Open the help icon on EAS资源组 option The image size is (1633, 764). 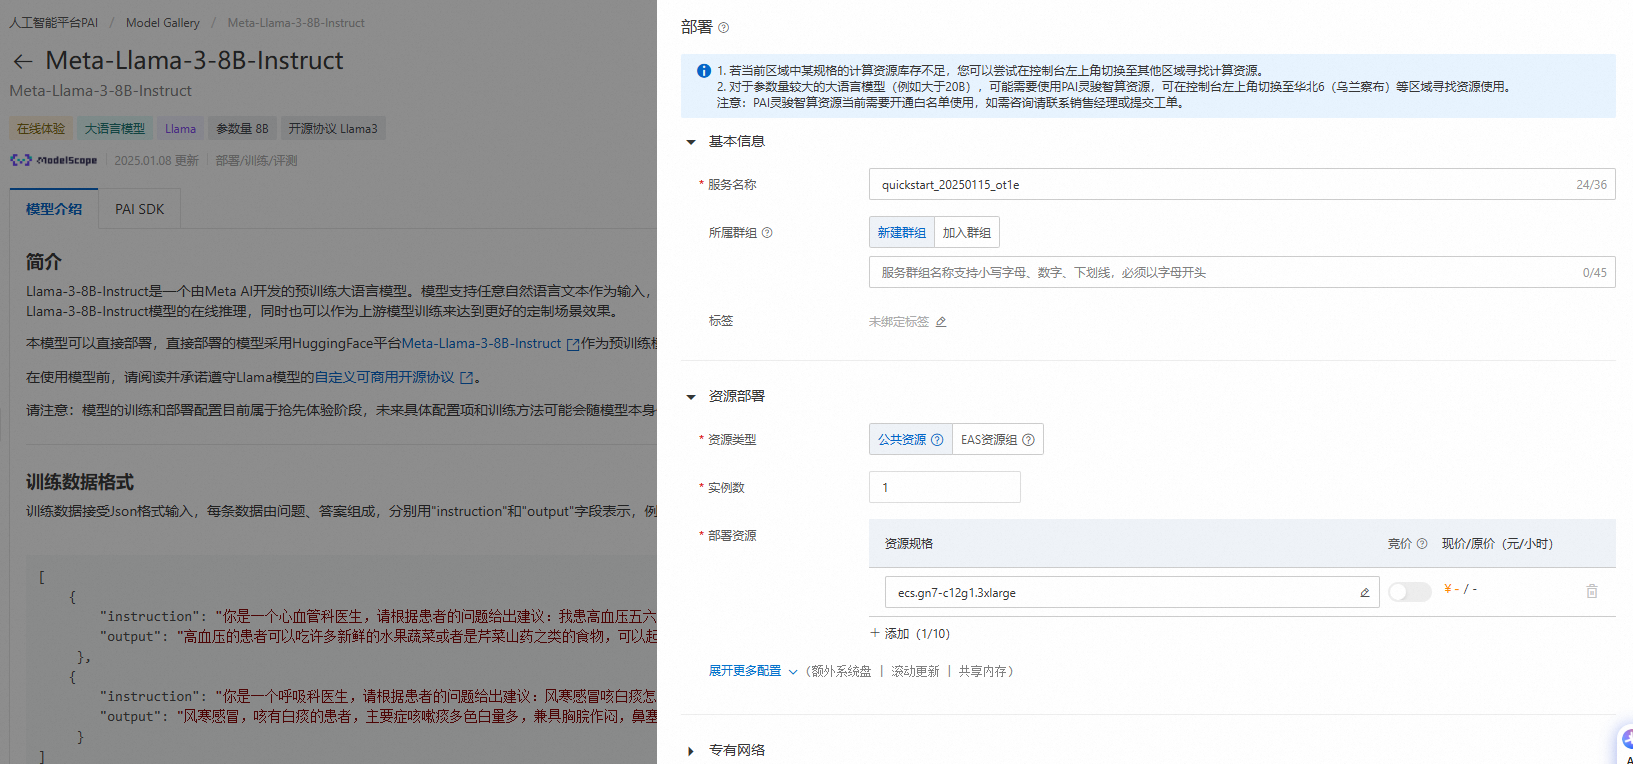tap(1028, 440)
